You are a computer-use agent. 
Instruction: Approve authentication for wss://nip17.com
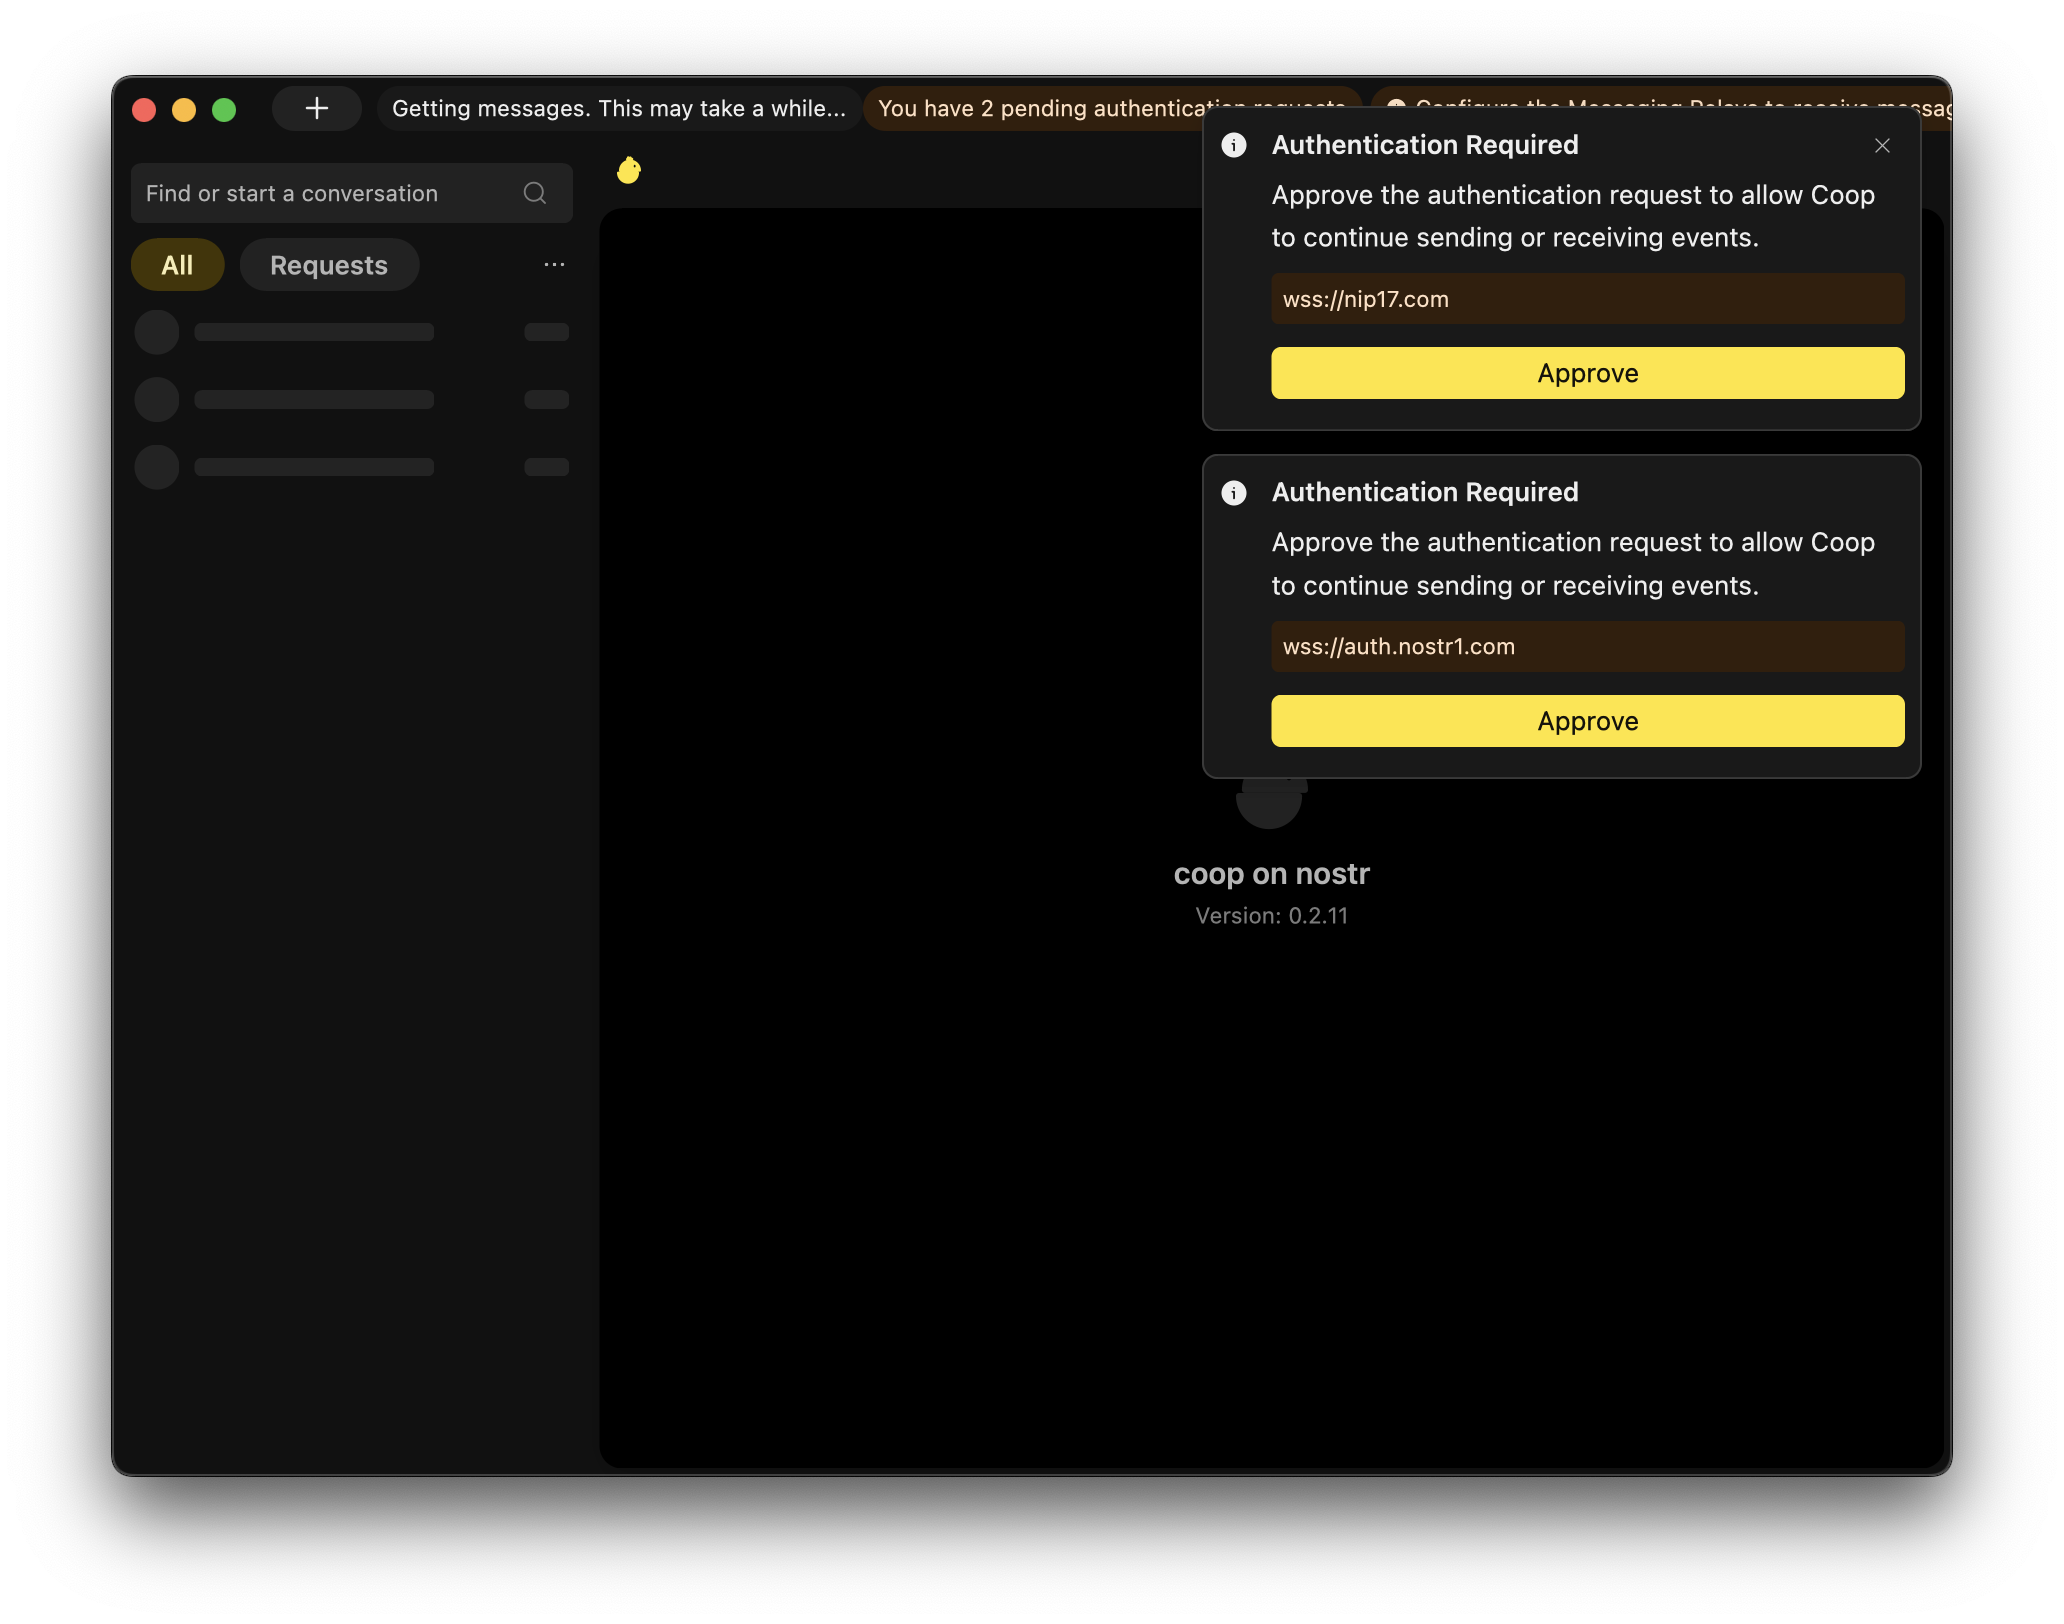[1587, 373]
